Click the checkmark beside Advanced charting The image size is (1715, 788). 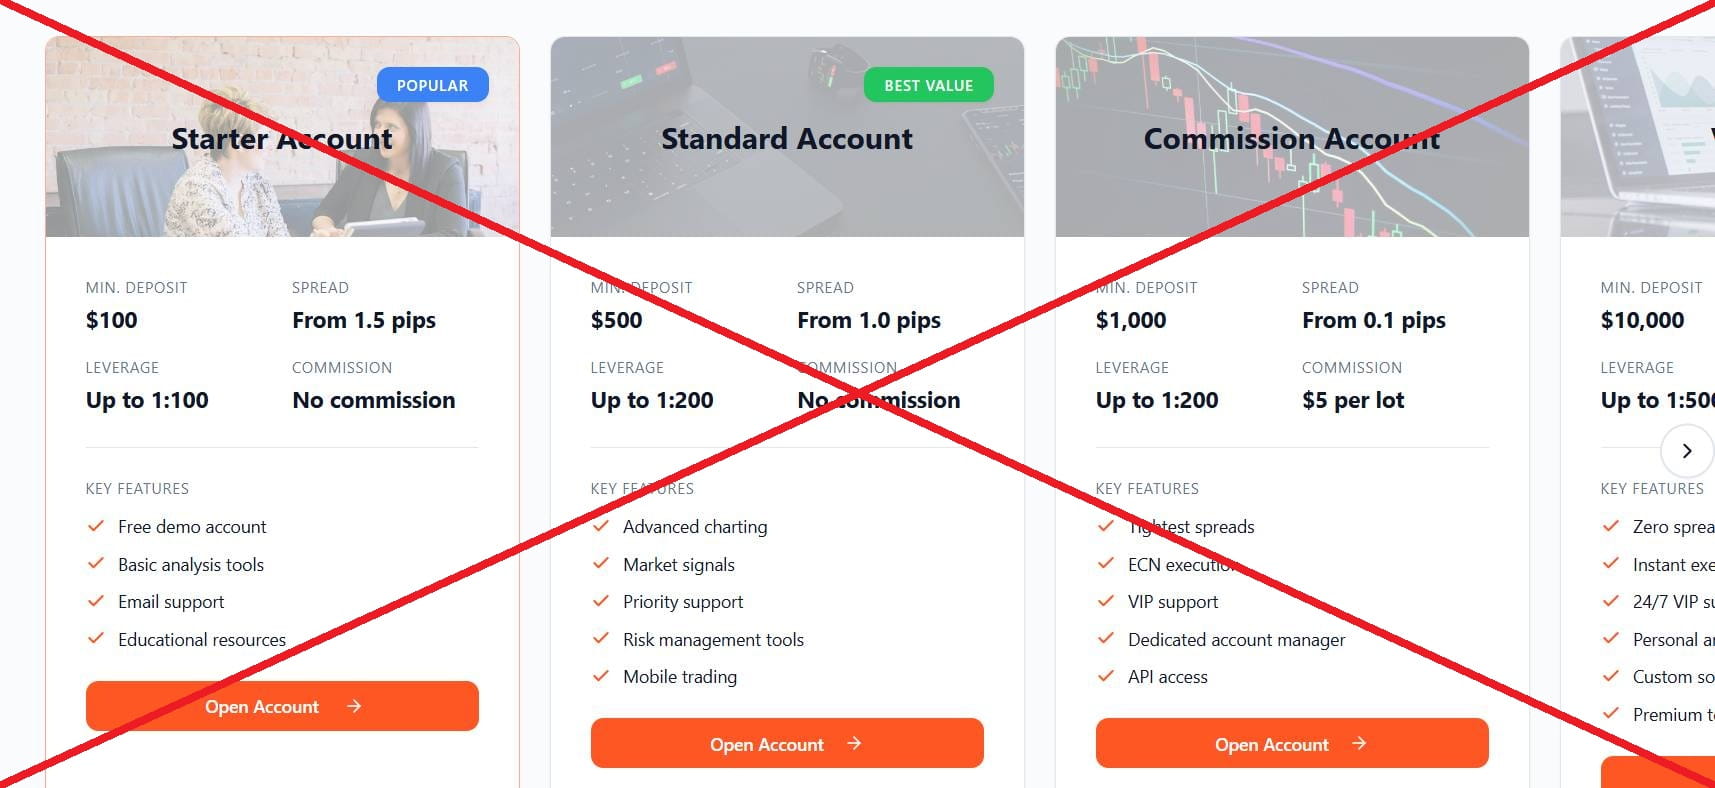point(602,526)
